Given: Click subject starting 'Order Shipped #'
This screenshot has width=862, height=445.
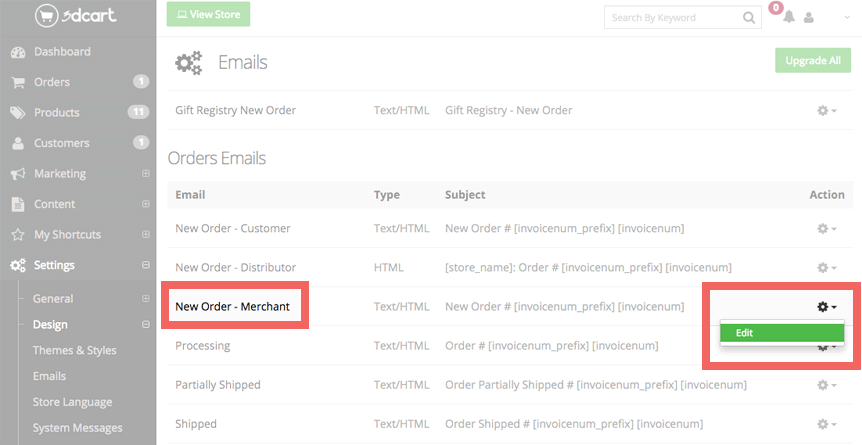Looking at the screenshot, I should pyautogui.click(x=574, y=424).
